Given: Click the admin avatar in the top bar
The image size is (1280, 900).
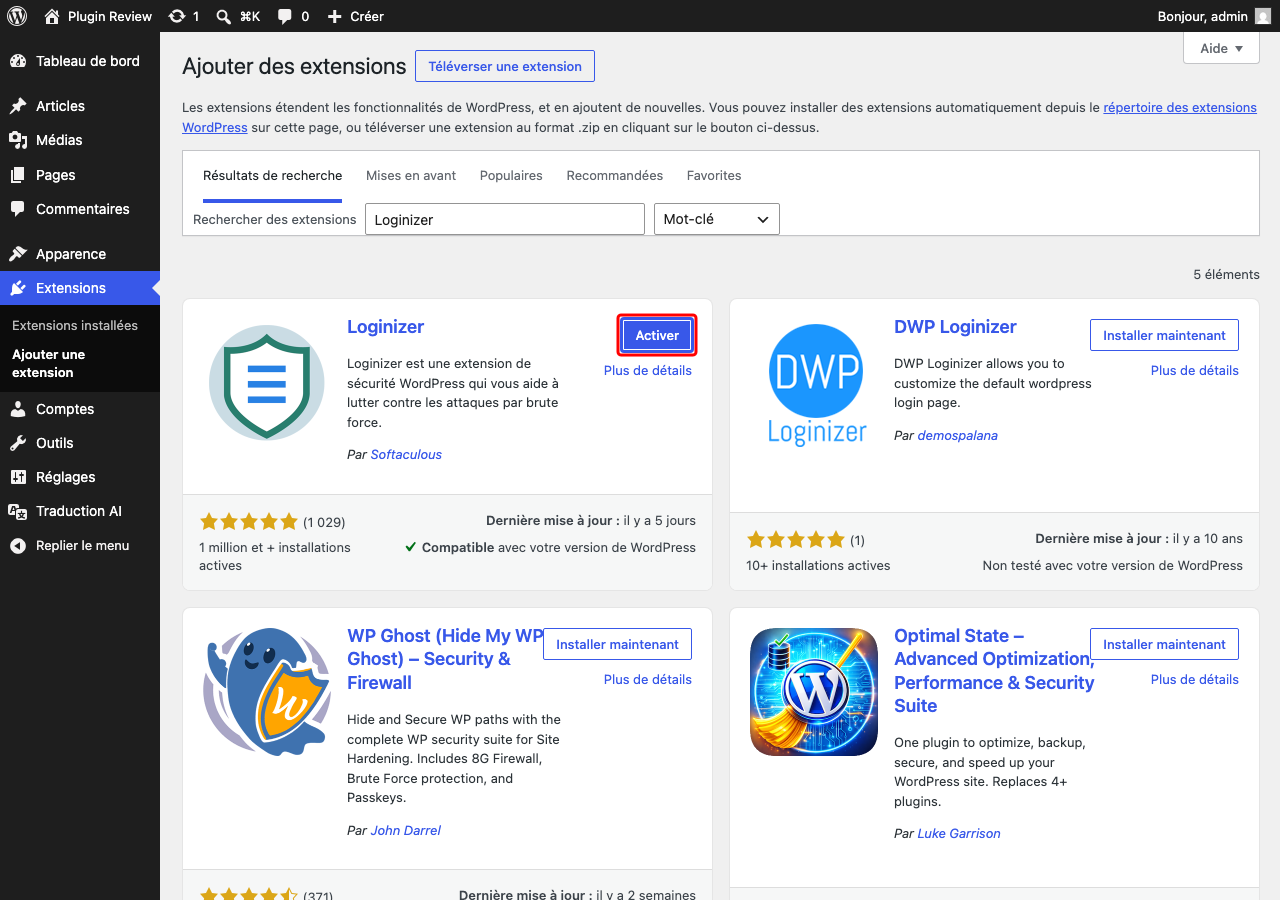Looking at the screenshot, I should click(1263, 16).
